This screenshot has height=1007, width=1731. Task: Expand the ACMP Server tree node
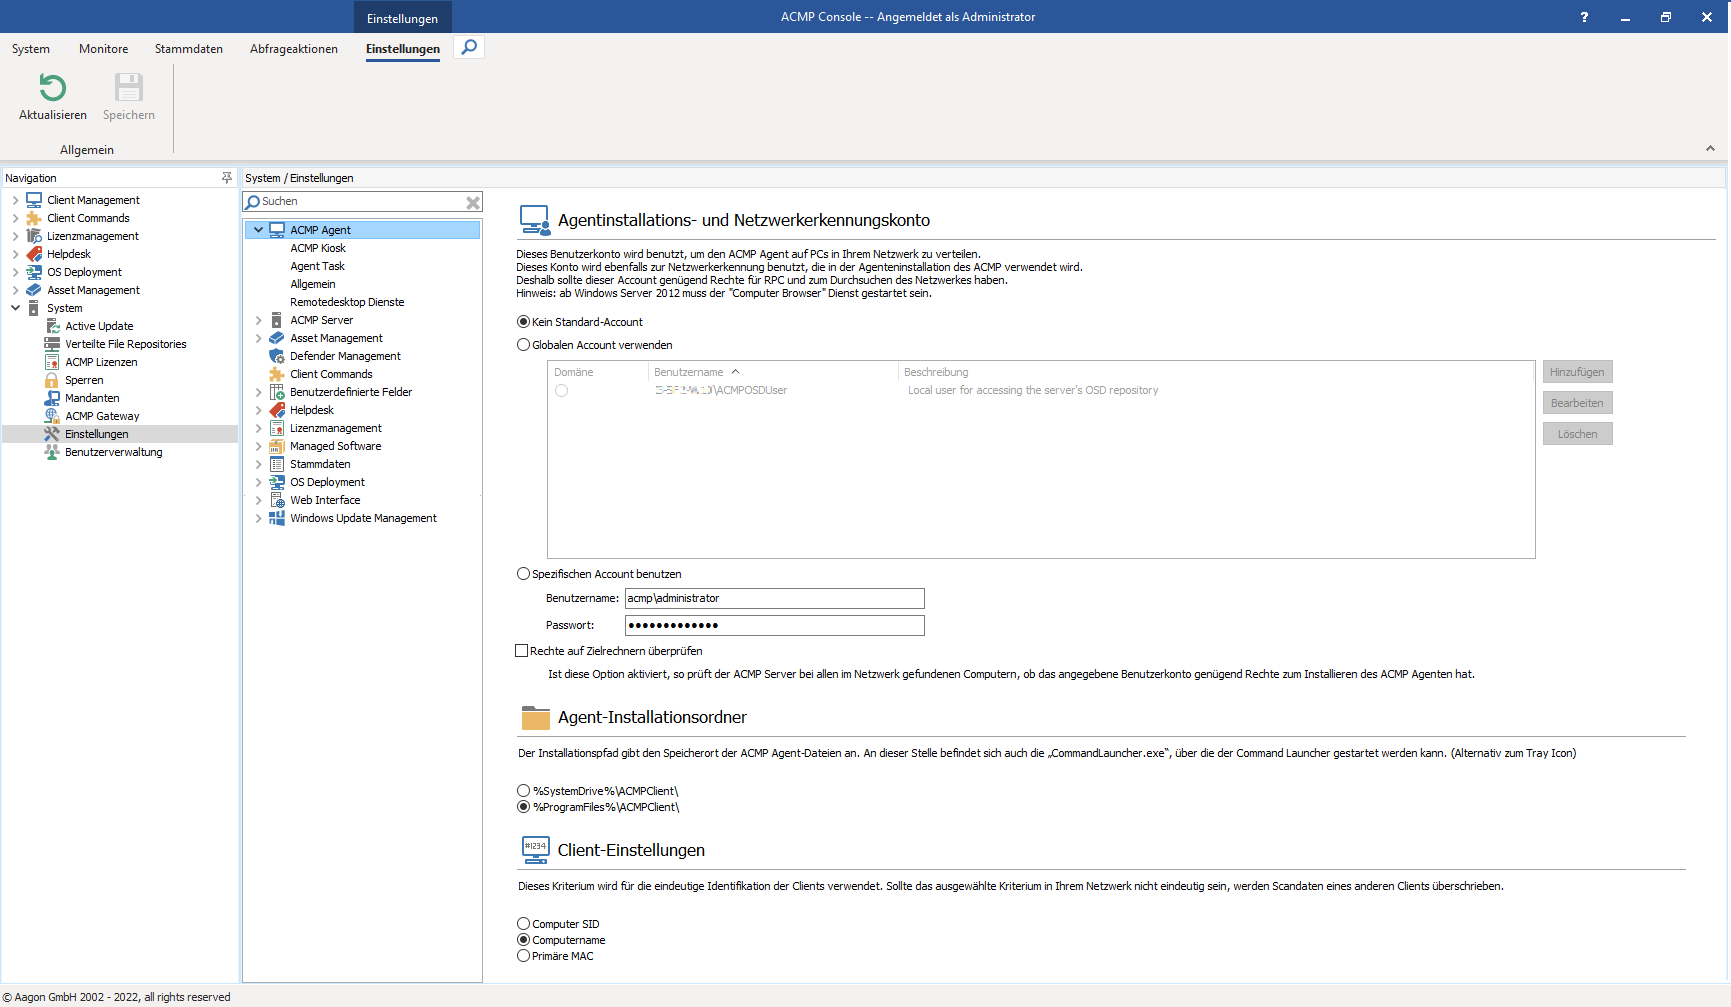(x=258, y=320)
